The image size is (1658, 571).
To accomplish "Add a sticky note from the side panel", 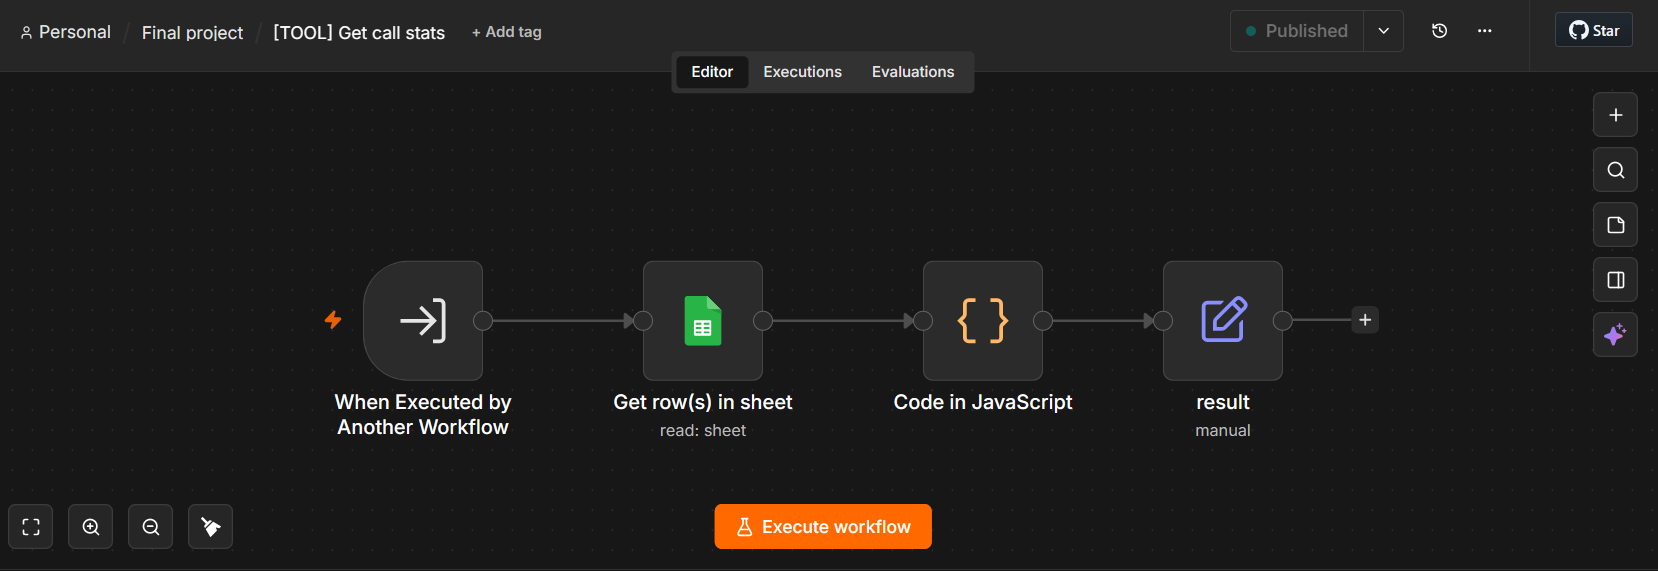I will point(1615,225).
